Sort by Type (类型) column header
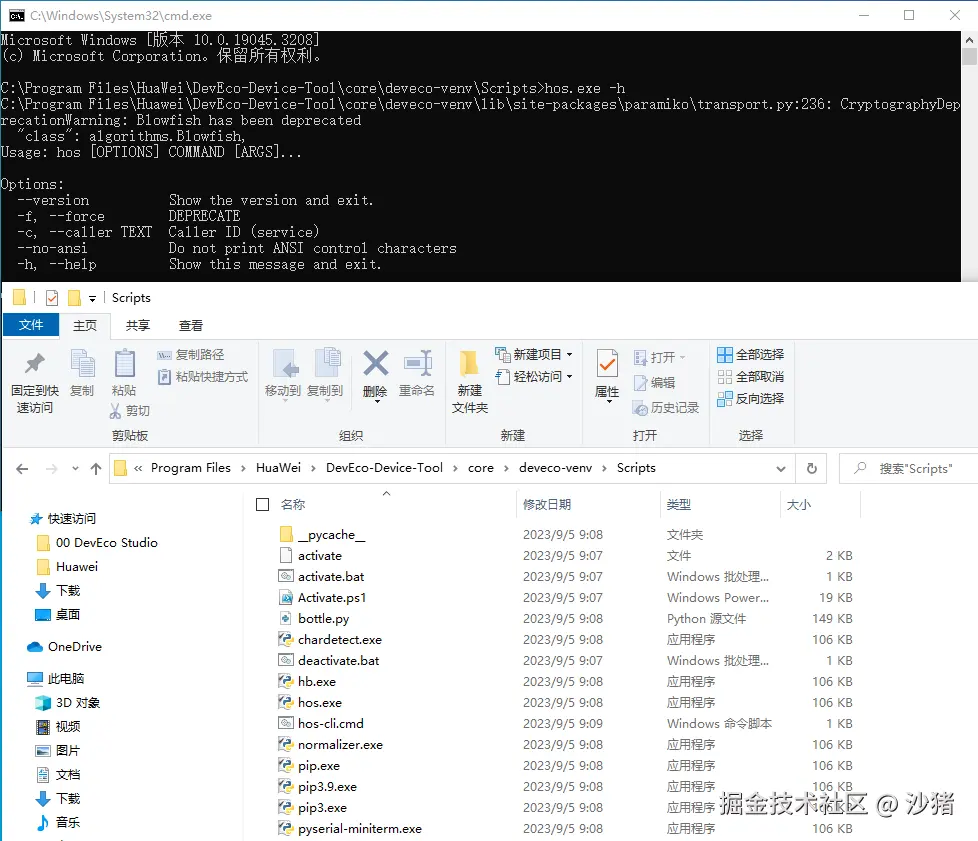 coord(679,504)
